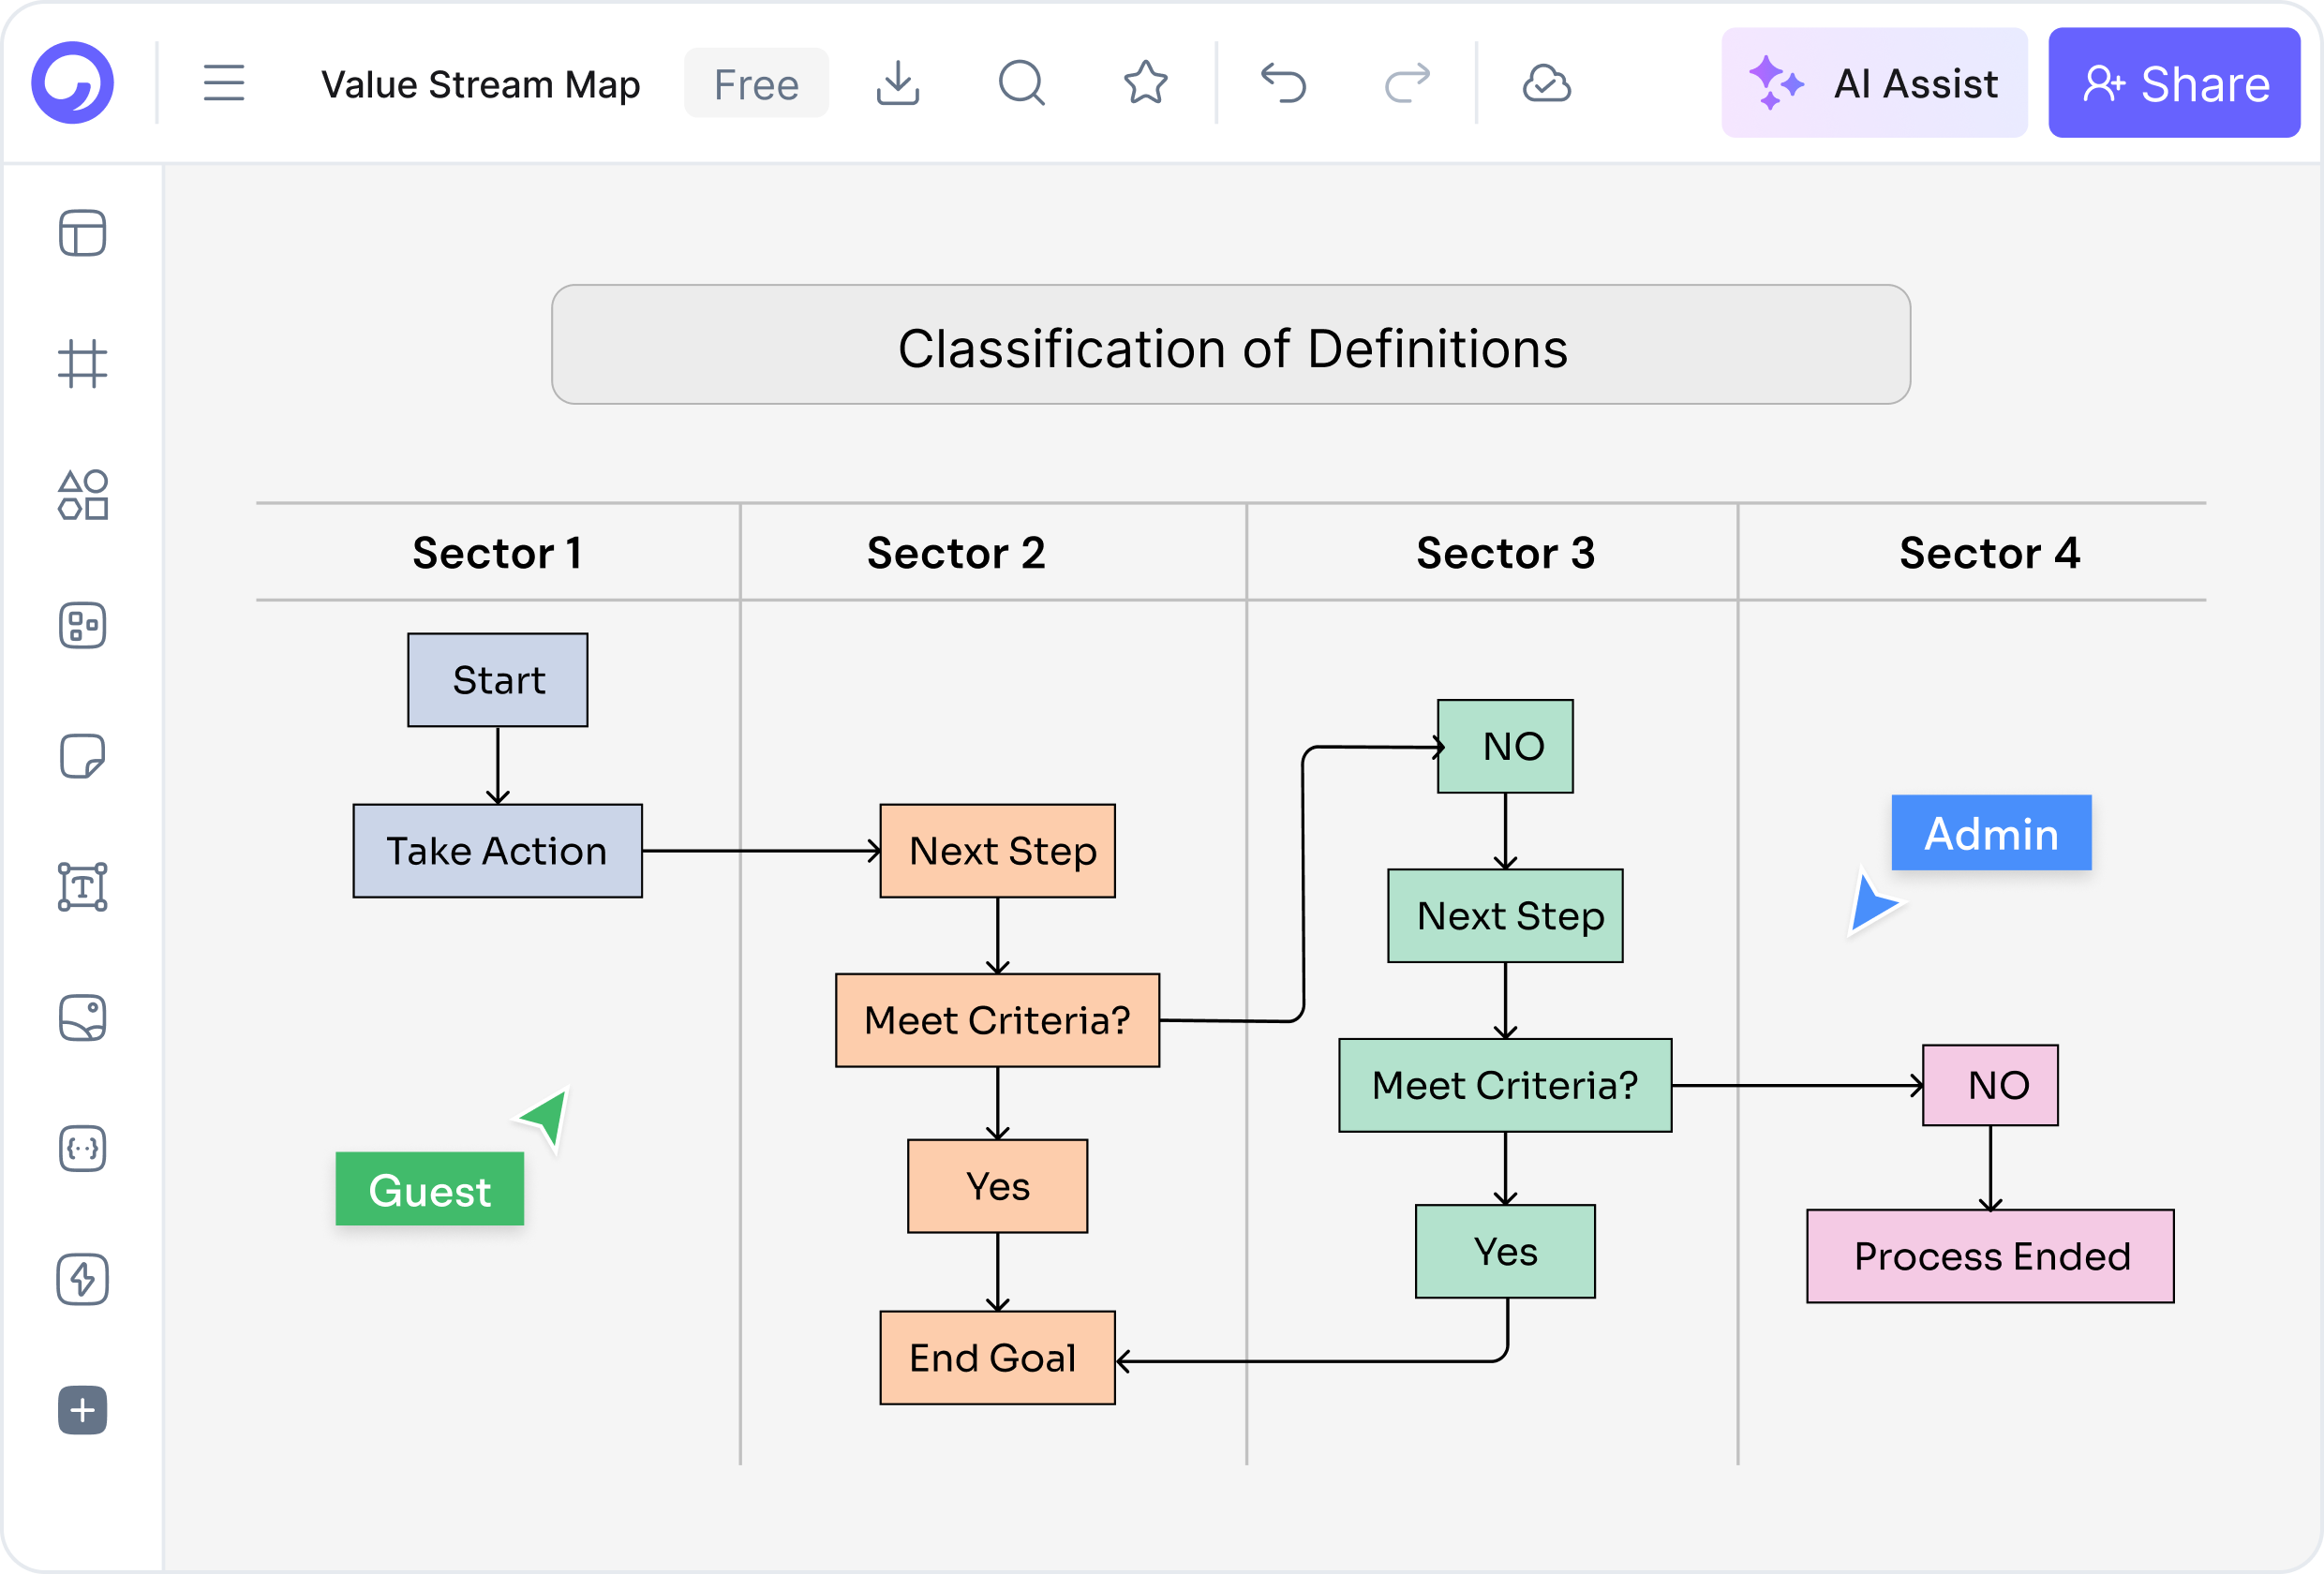Click the download export icon

pos(898,83)
